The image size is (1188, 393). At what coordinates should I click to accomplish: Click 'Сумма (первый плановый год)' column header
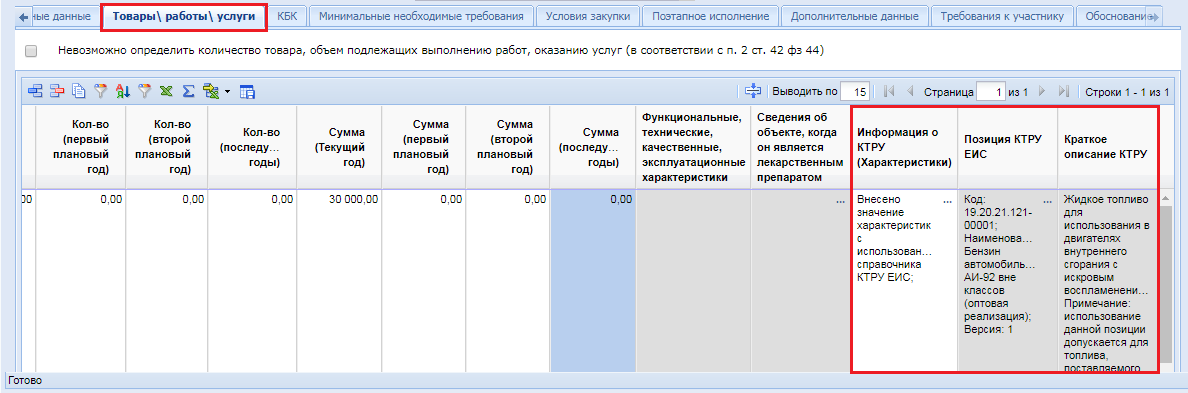[424, 147]
